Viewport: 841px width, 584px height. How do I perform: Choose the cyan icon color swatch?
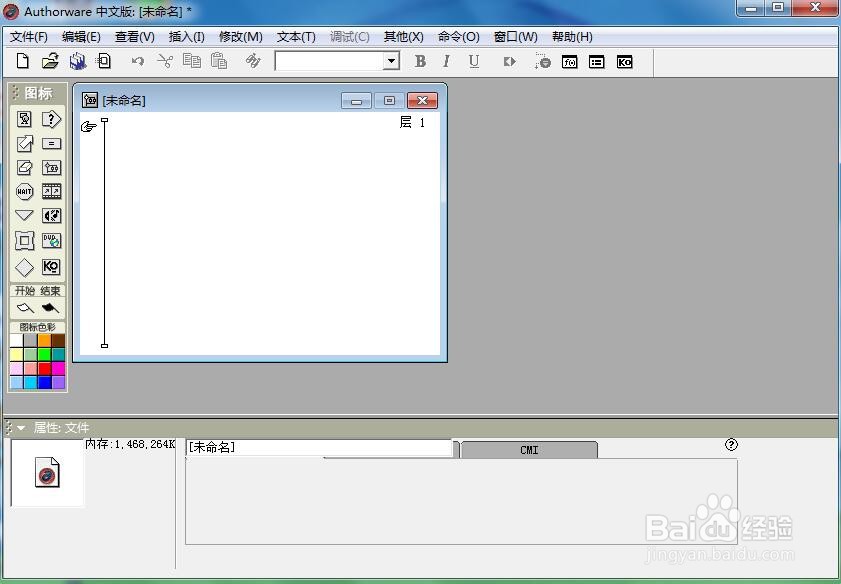tap(31, 382)
